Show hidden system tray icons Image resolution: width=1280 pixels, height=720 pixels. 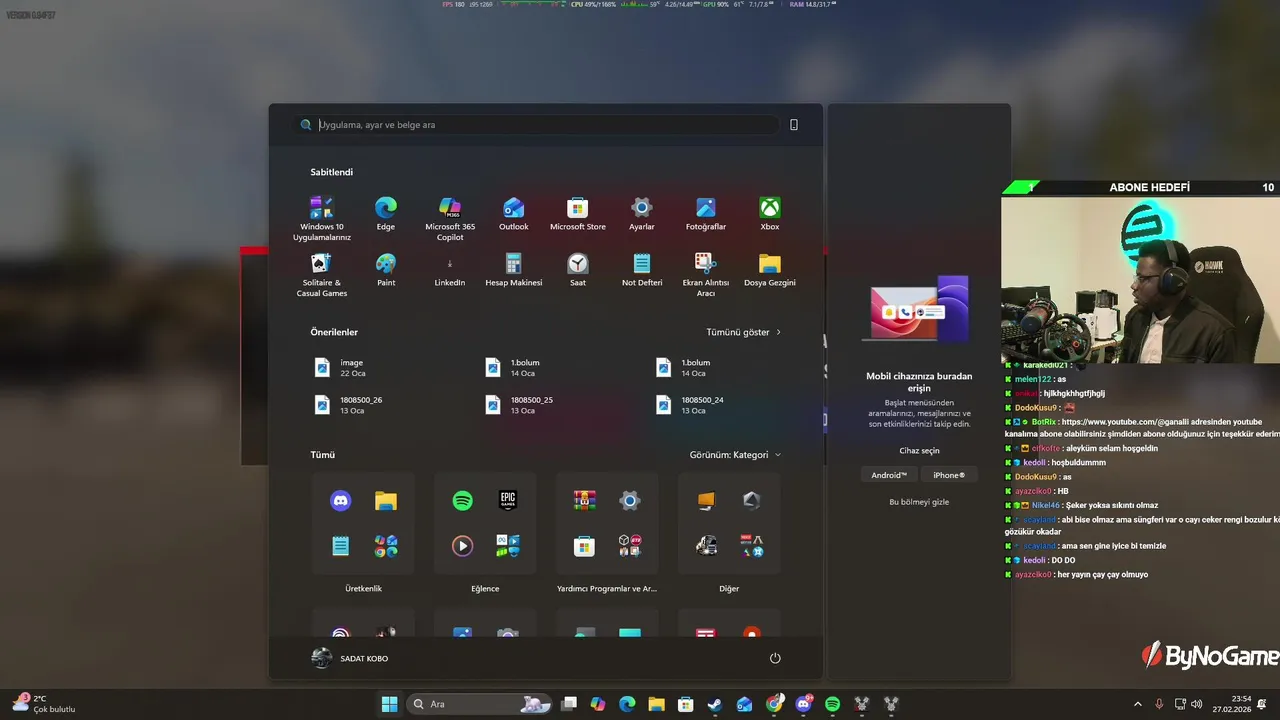coord(1137,704)
